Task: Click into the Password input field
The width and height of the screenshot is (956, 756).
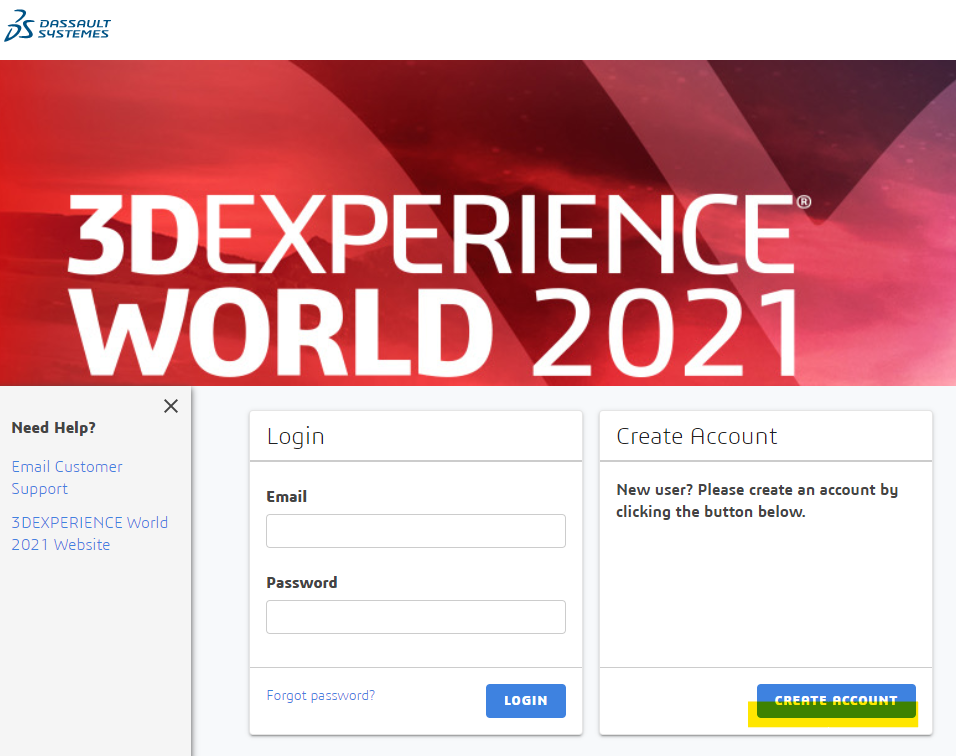Action: pyautogui.click(x=415, y=617)
